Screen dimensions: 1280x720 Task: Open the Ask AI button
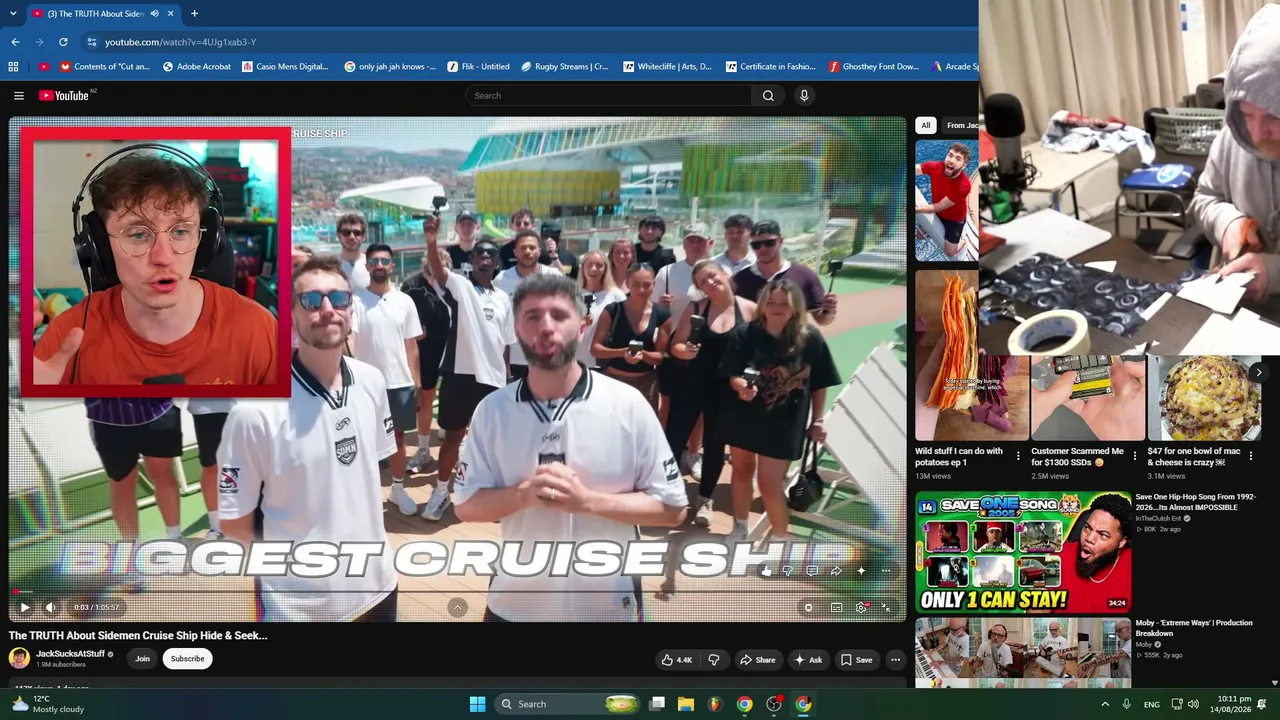[808, 660]
